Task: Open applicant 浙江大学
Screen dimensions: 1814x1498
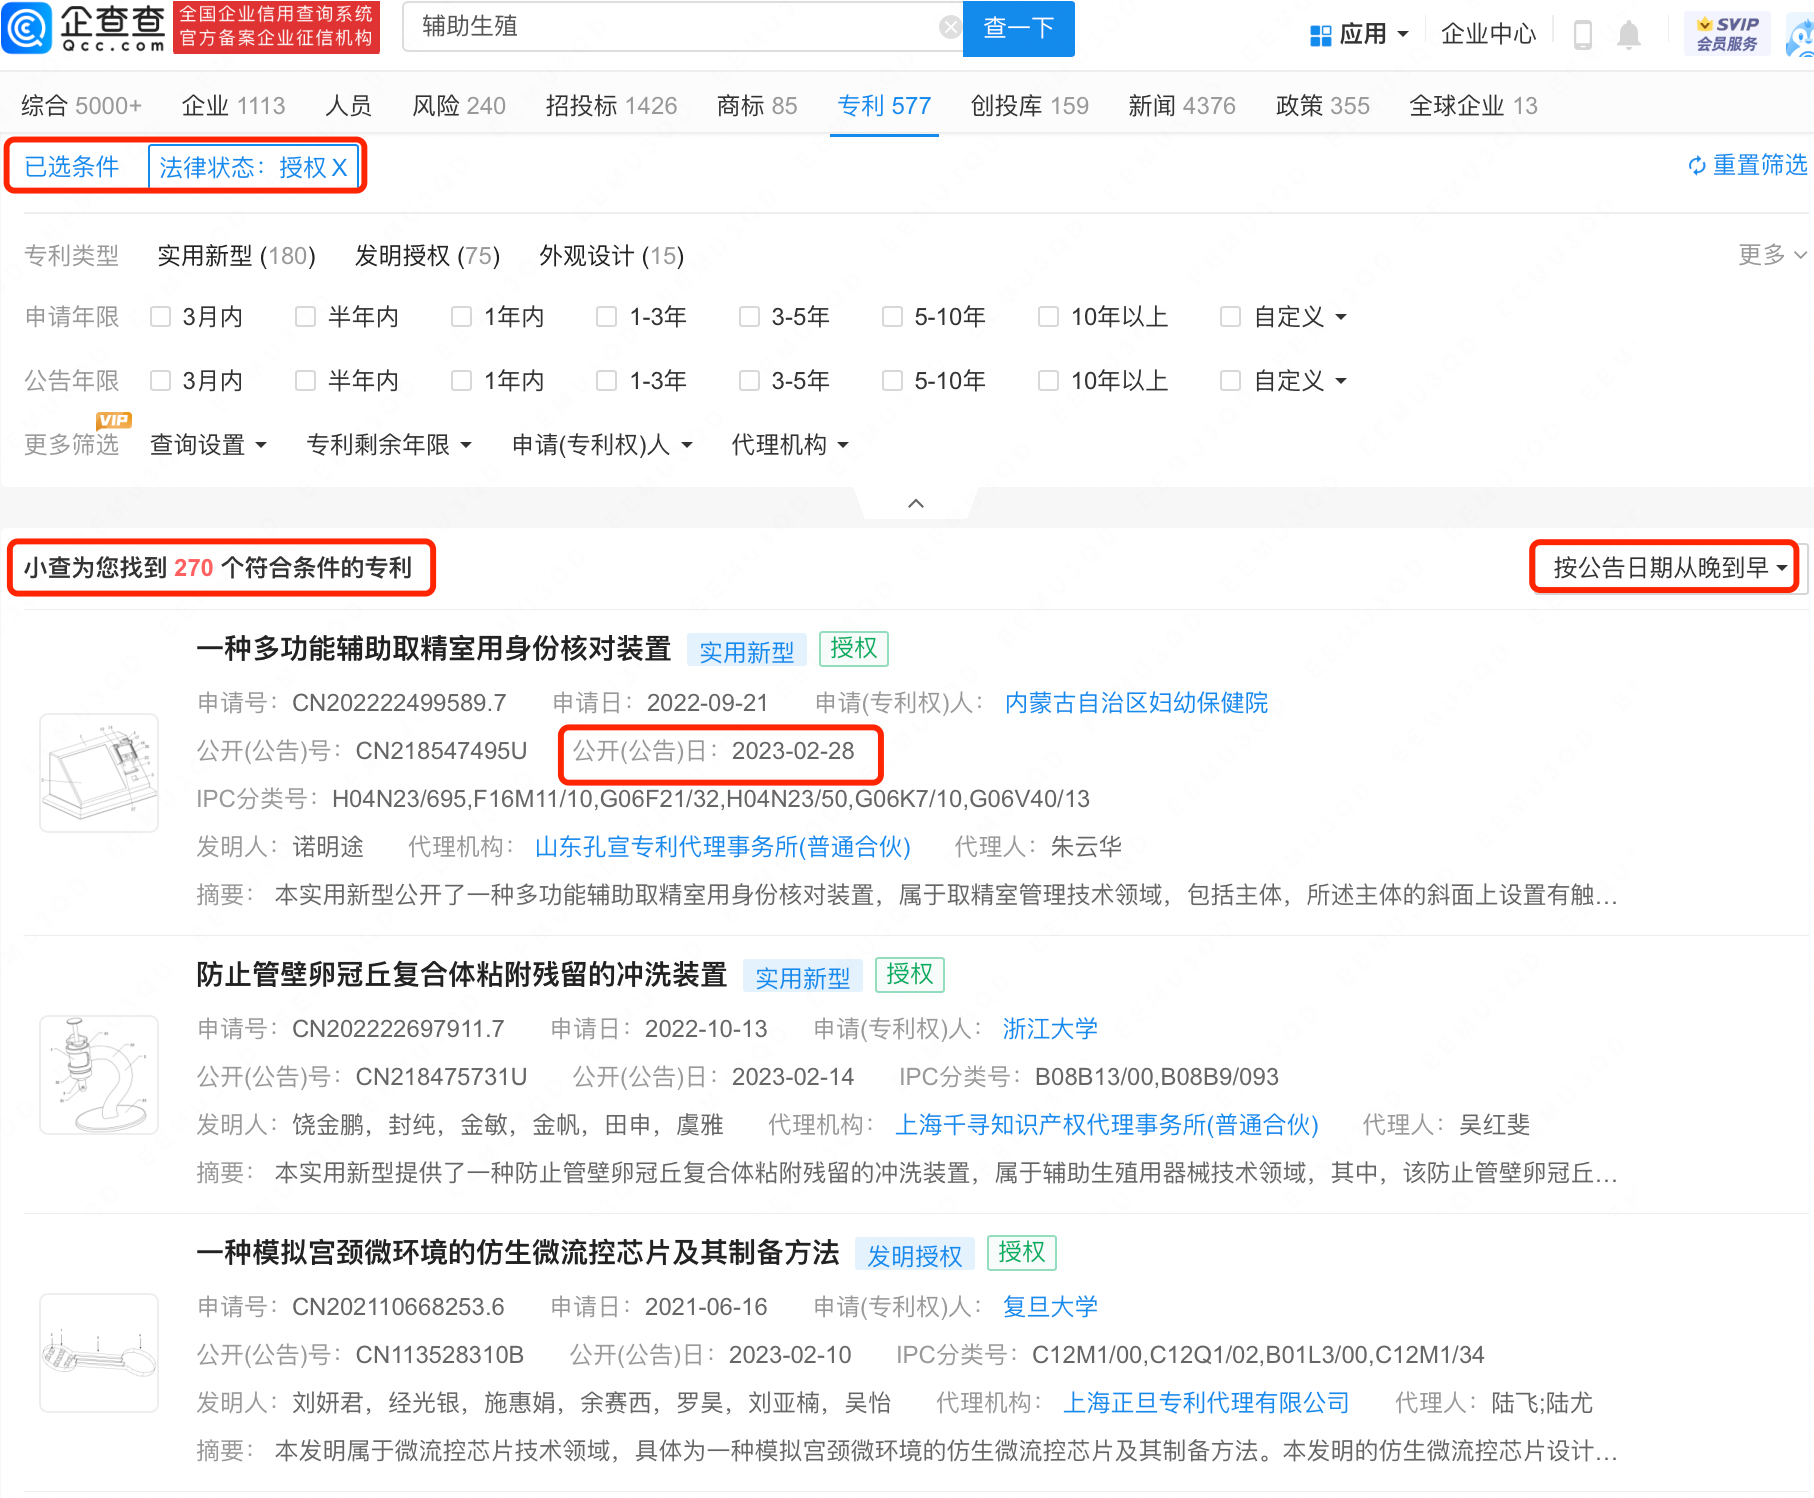Action: pyautogui.click(x=1050, y=1029)
